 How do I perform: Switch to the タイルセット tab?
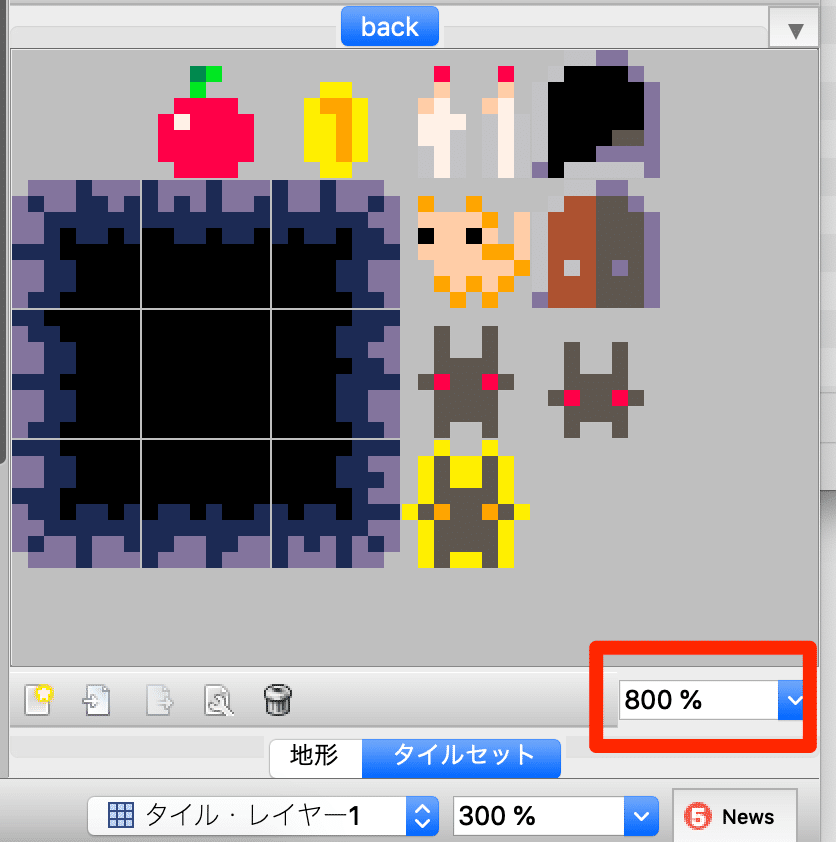click(x=461, y=759)
